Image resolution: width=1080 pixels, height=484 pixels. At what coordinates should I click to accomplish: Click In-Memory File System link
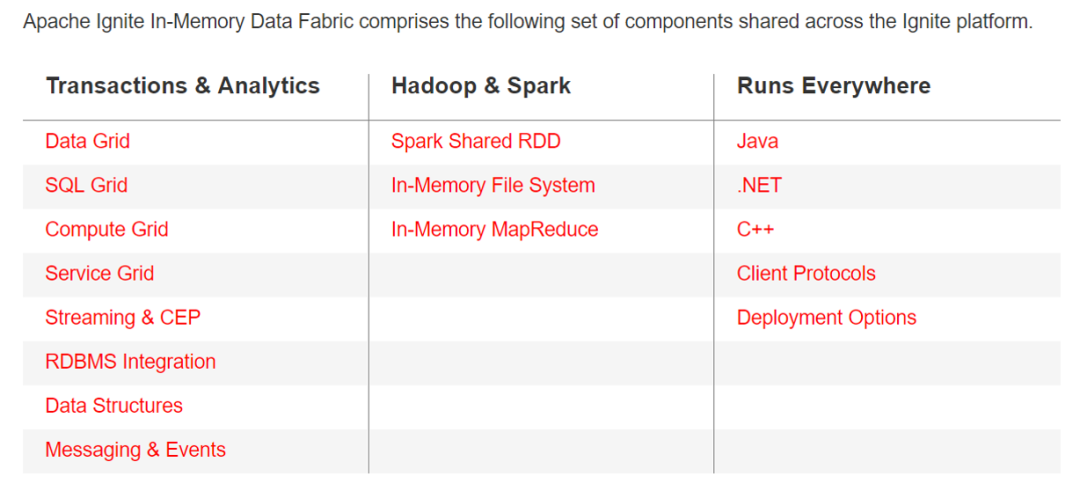point(493,185)
